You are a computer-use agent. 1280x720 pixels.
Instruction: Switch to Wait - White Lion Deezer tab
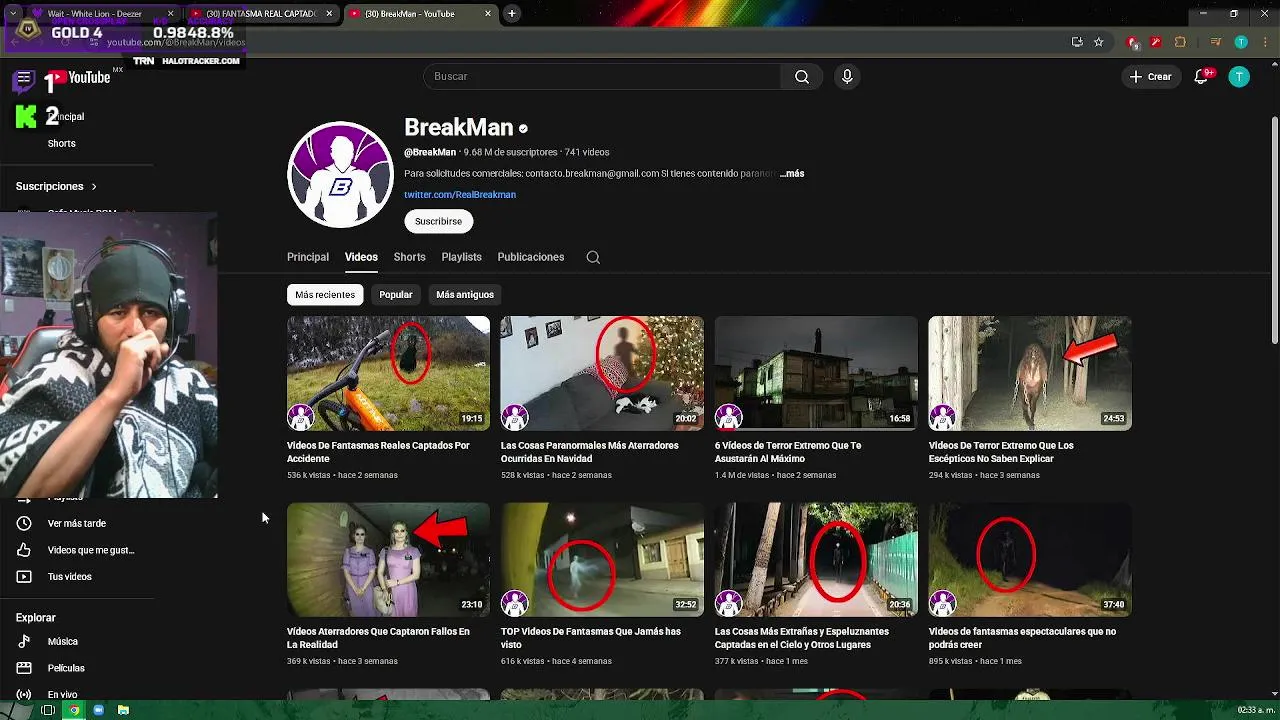coord(95,14)
